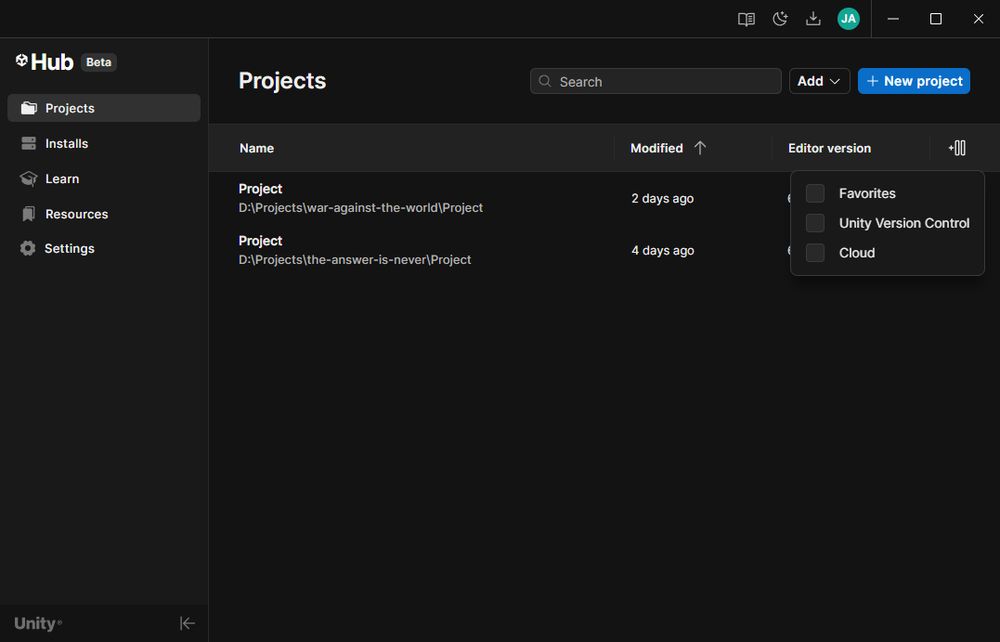
Task: Close the Unity Hub window
Action: tap(978, 18)
